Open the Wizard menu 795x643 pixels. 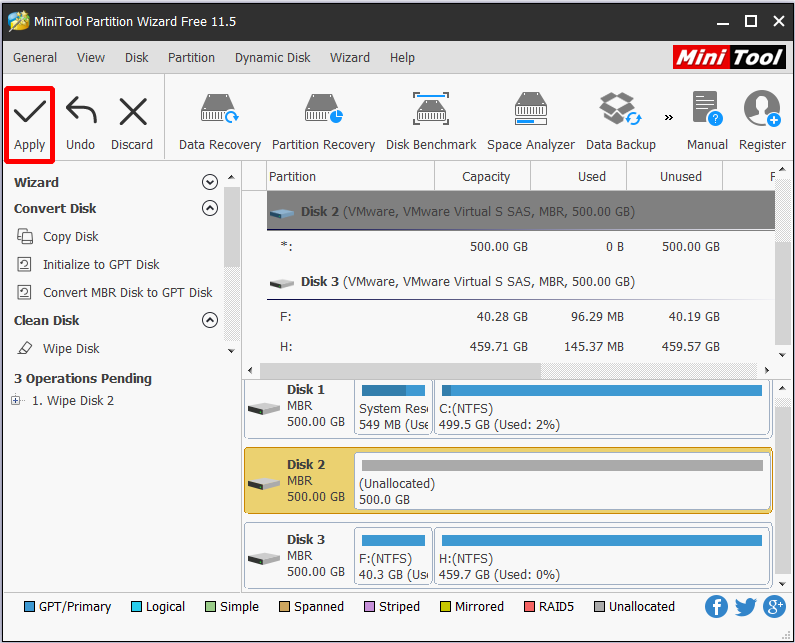pos(350,58)
